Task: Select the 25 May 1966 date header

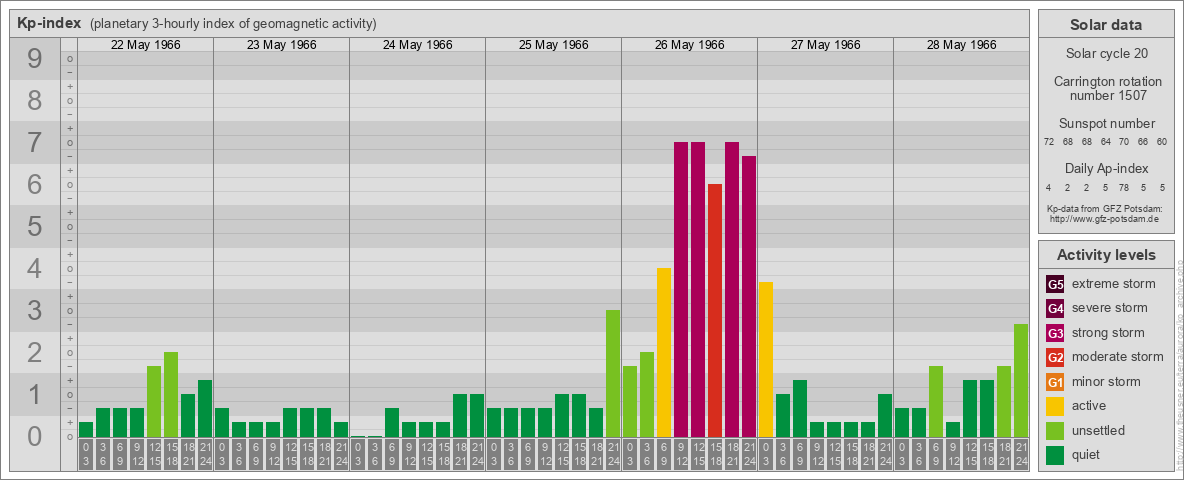Action: (x=553, y=45)
